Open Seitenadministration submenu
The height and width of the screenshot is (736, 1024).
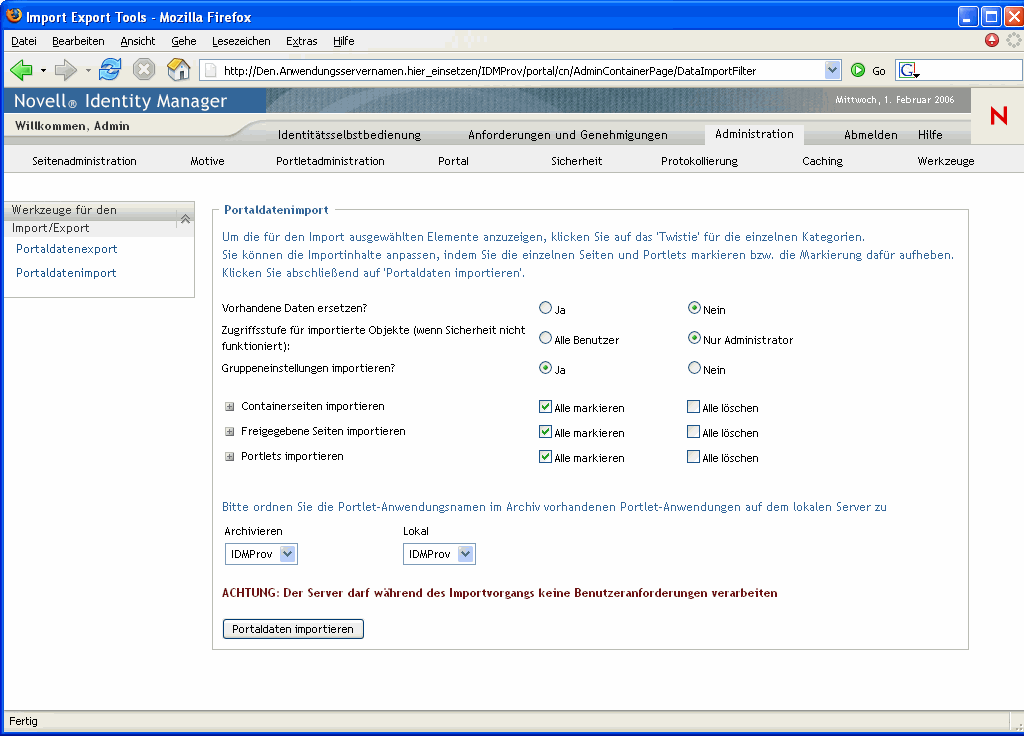pos(84,161)
